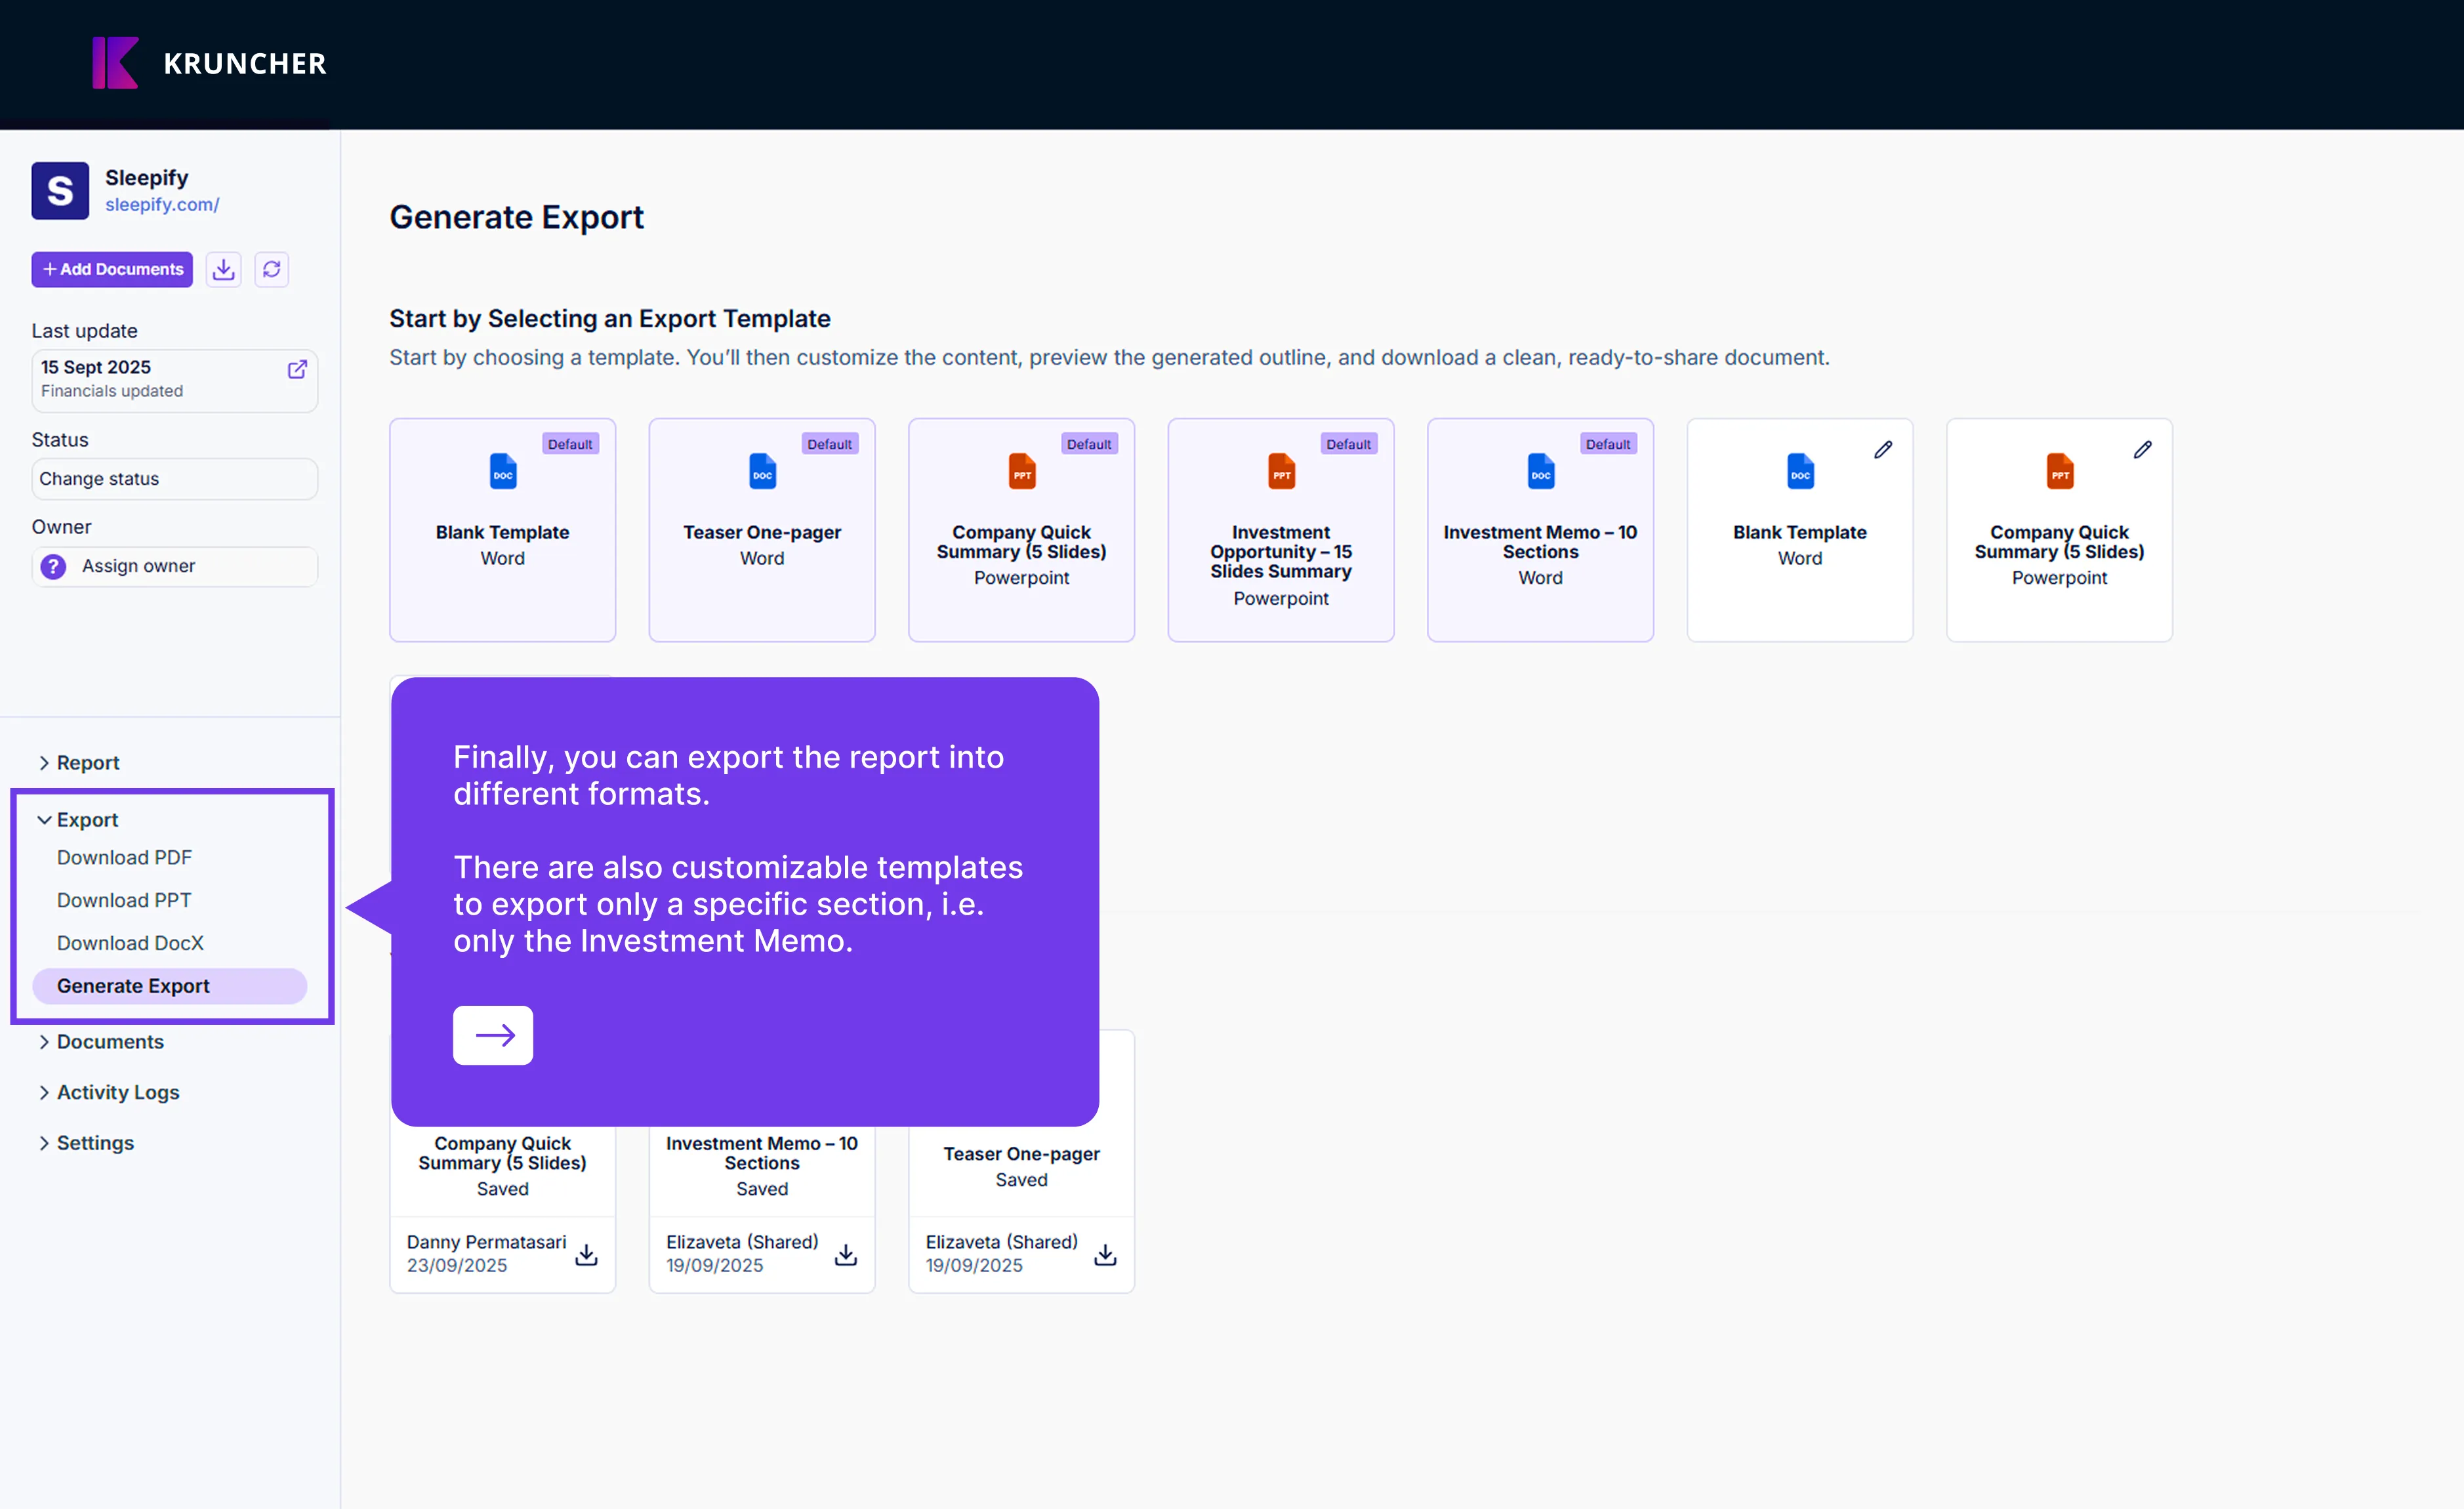The image size is (2464, 1509).
Task: Open the last update external link icon
Action: tap(297, 369)
